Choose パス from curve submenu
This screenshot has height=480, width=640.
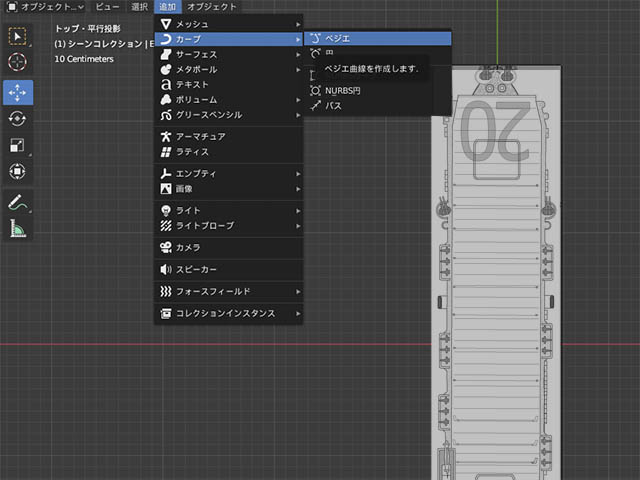[378, 106]
